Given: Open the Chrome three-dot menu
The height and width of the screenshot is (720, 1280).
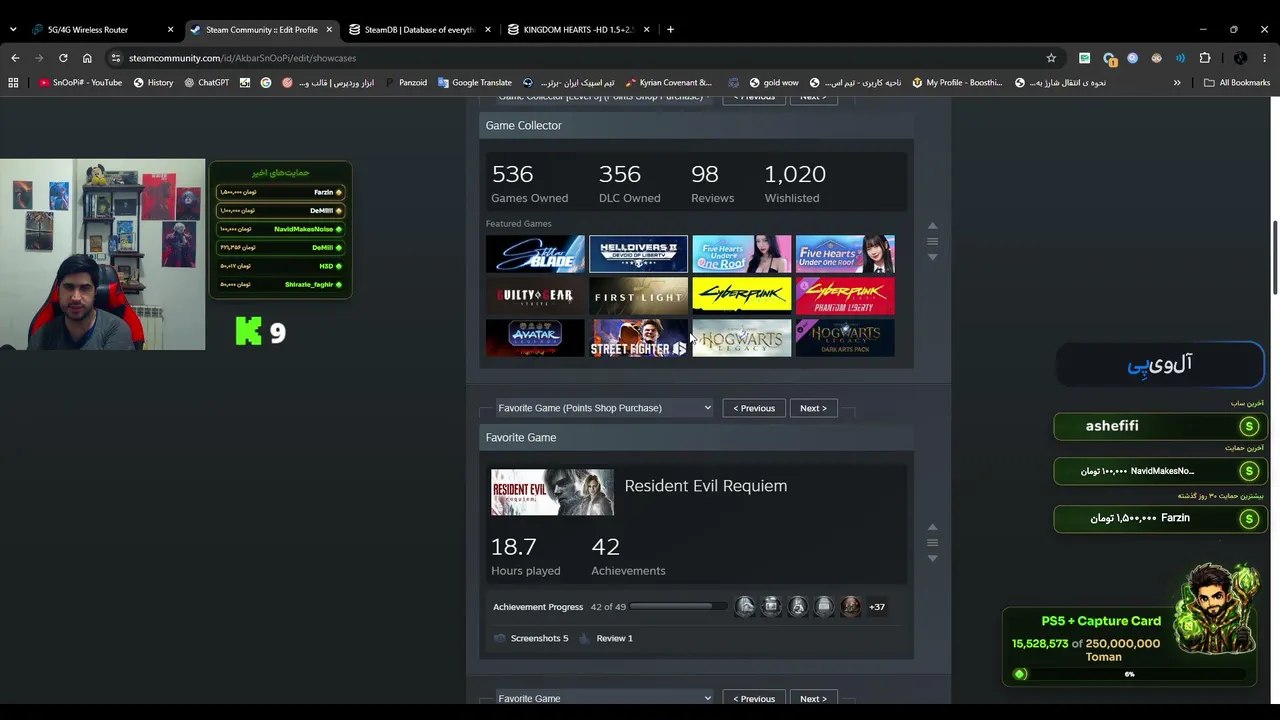Looking at the screenshot, I should coord(1265,58).
